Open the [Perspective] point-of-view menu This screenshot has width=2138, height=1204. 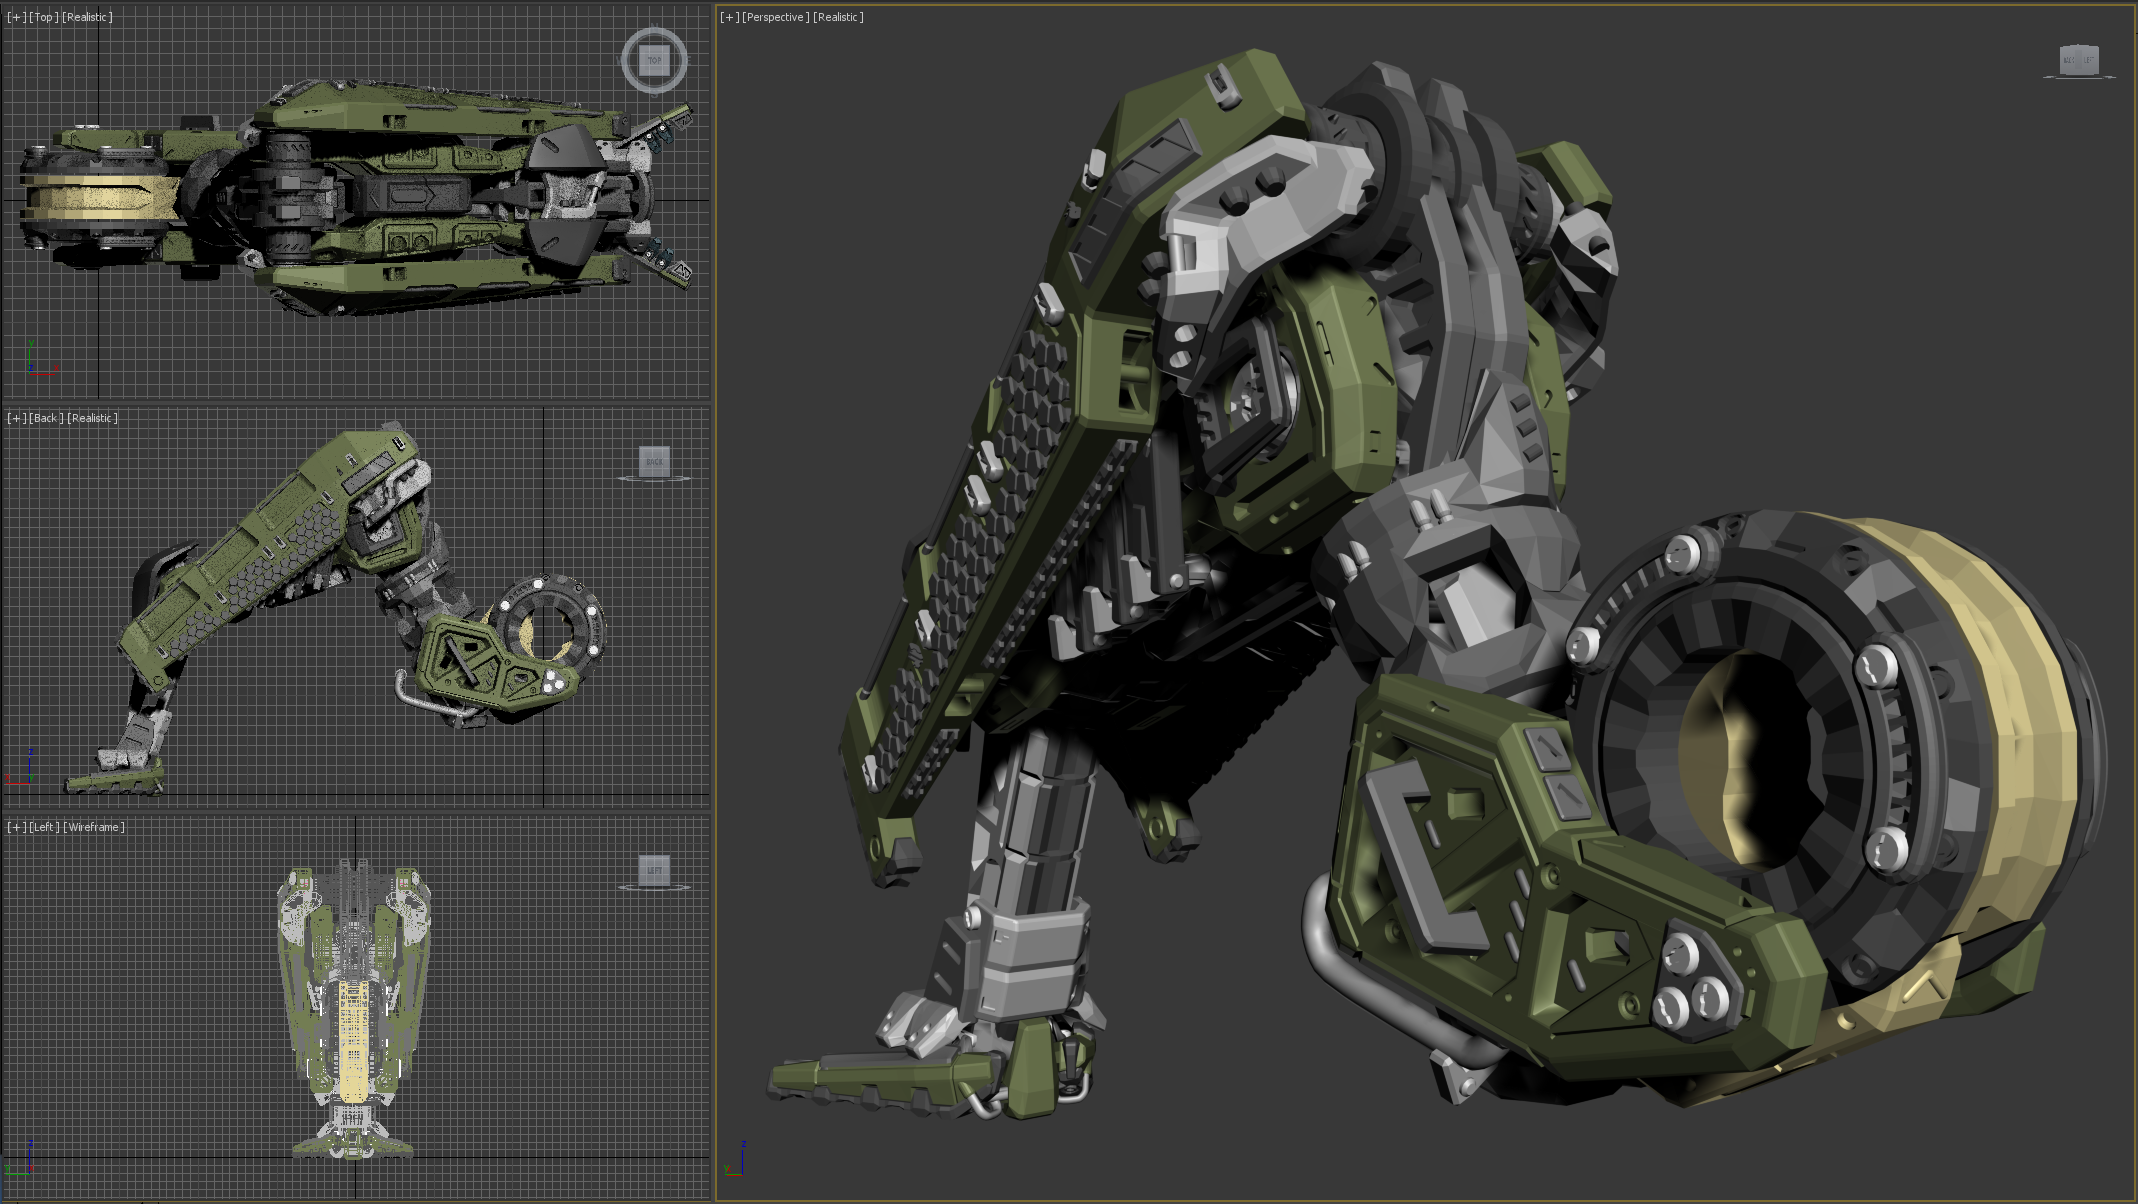[x=775, y=17]
